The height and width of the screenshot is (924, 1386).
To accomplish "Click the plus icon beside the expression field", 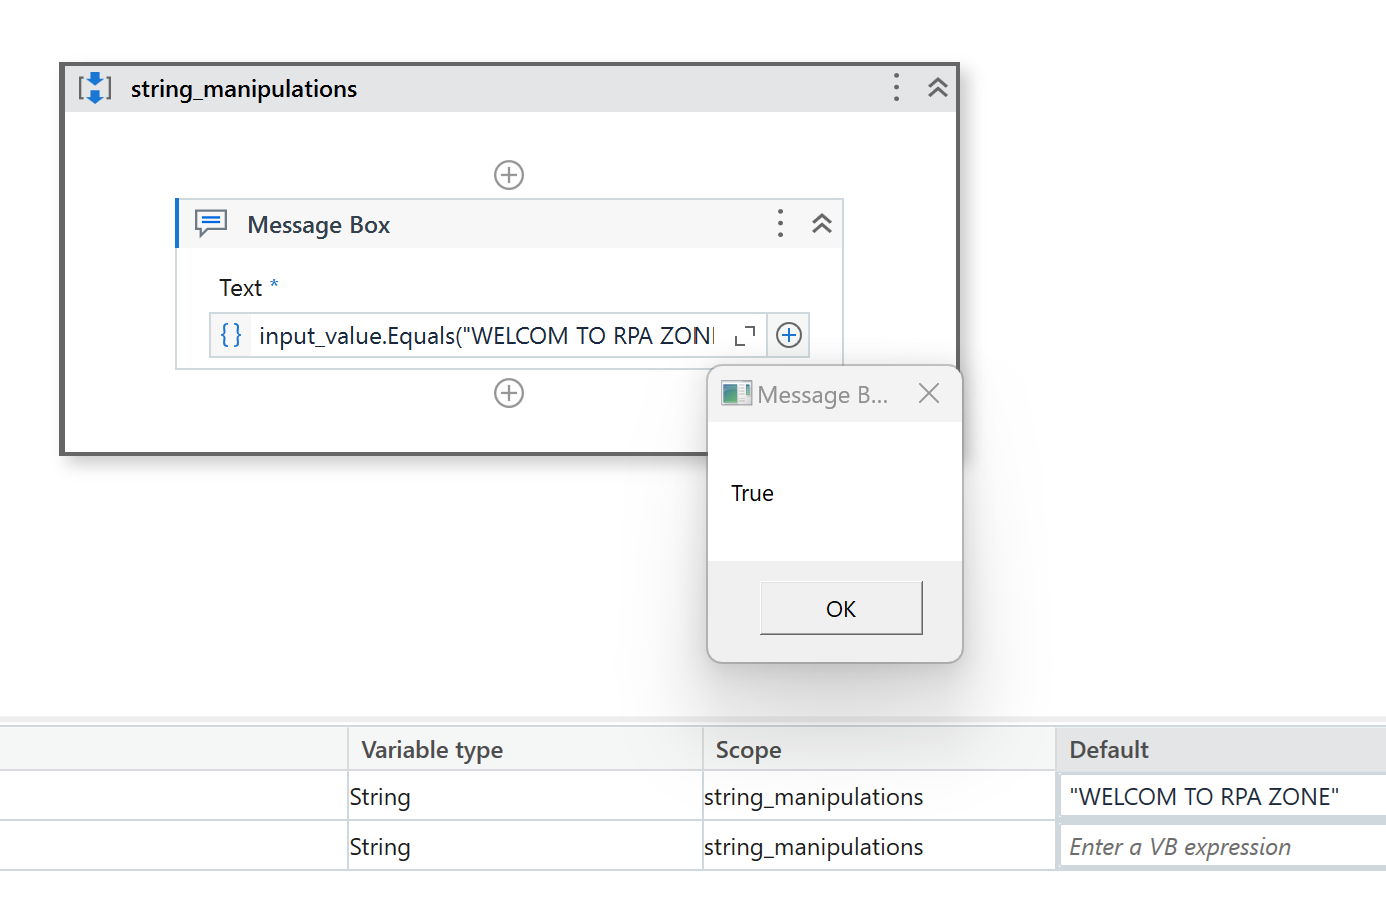I will 788,335.
